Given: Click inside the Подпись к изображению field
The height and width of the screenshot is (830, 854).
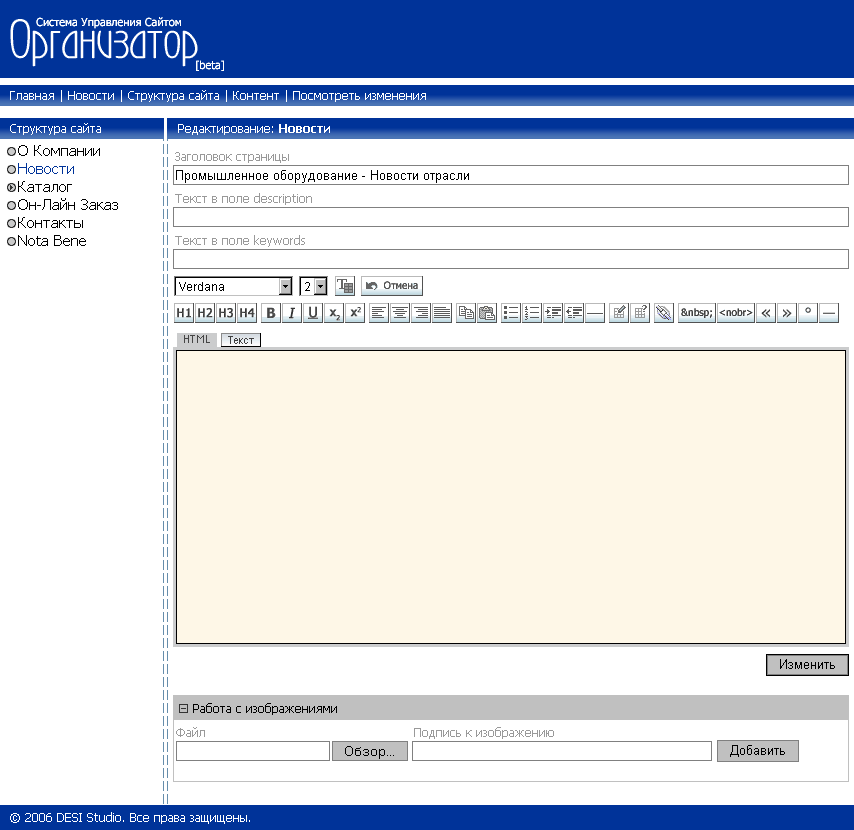Looking at the screenshot, I should [560, 751].
